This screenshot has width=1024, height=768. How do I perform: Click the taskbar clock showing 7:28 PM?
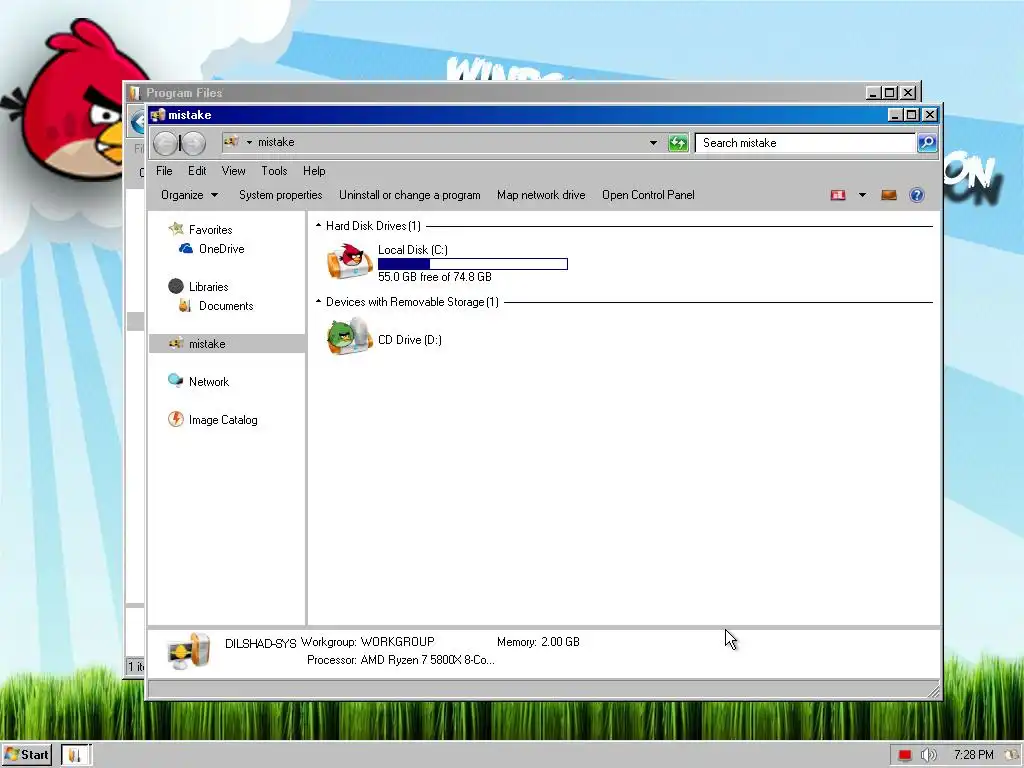[974, 755]
